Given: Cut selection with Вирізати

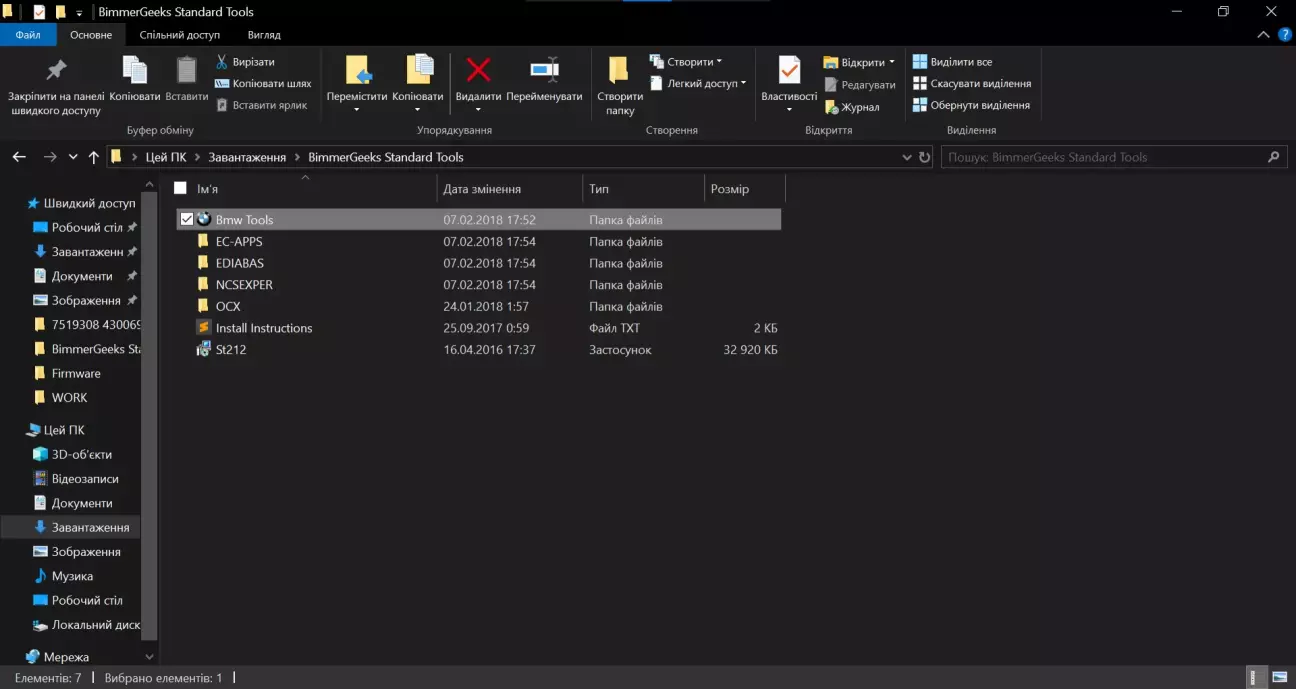Looking at the screenshot, I should 244,62.
